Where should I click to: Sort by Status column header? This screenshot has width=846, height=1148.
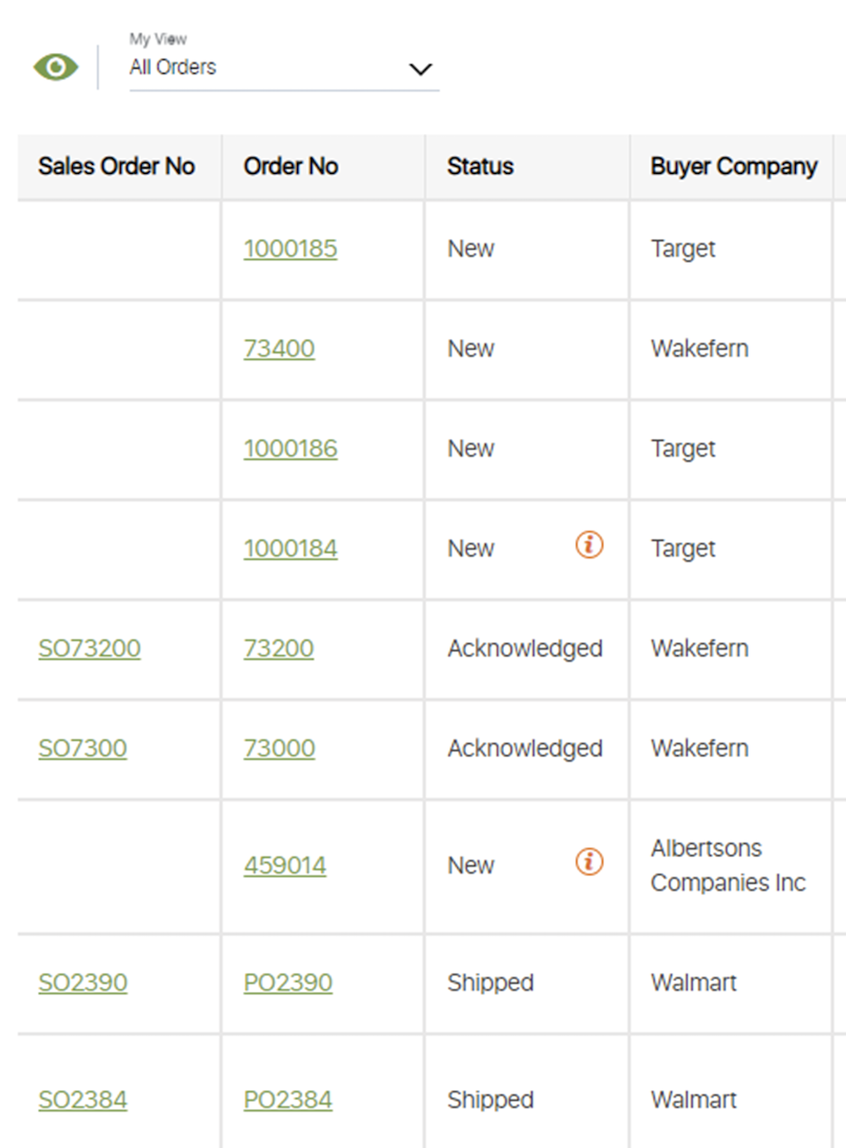(480, 167)
